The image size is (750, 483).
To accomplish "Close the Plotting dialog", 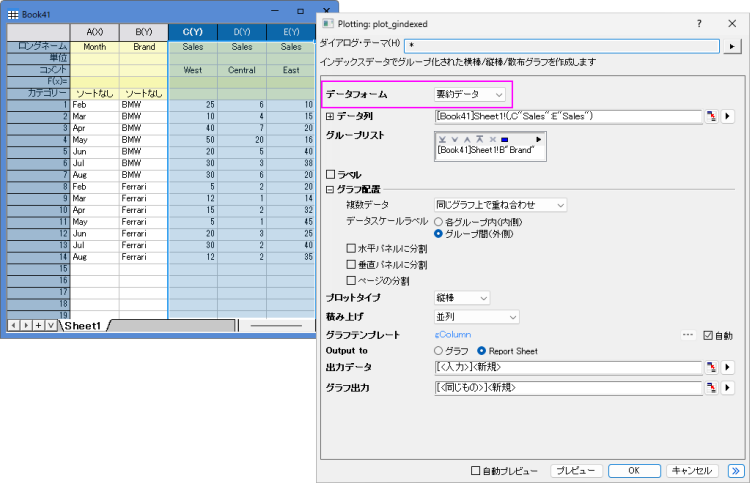I will tap(732, 23).
